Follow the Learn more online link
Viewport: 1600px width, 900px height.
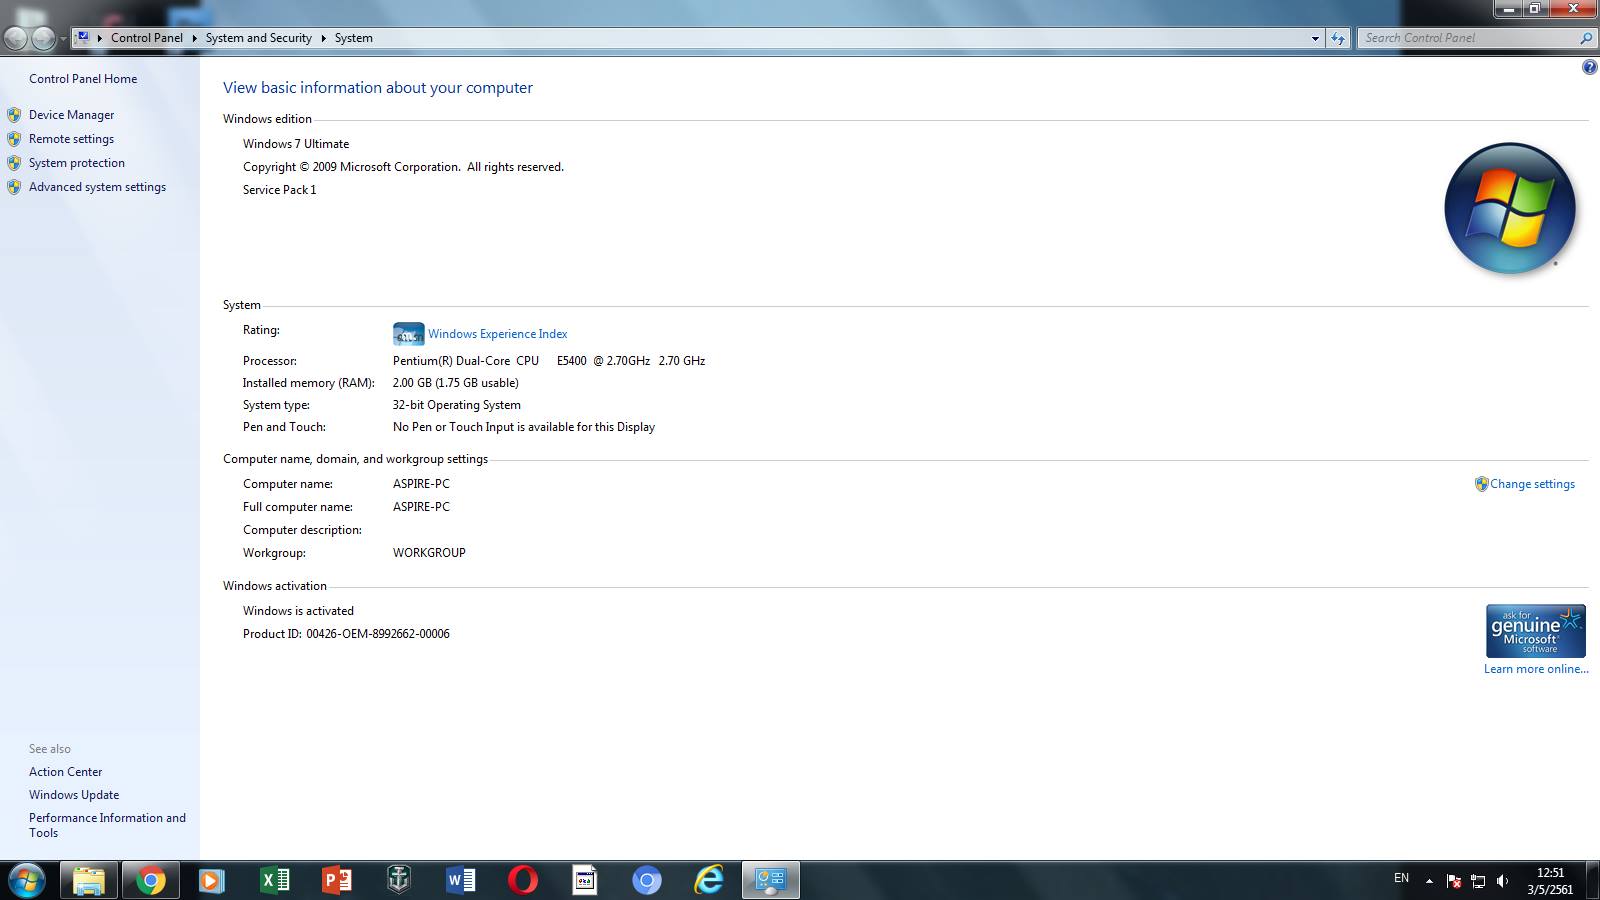[1536, 669]
